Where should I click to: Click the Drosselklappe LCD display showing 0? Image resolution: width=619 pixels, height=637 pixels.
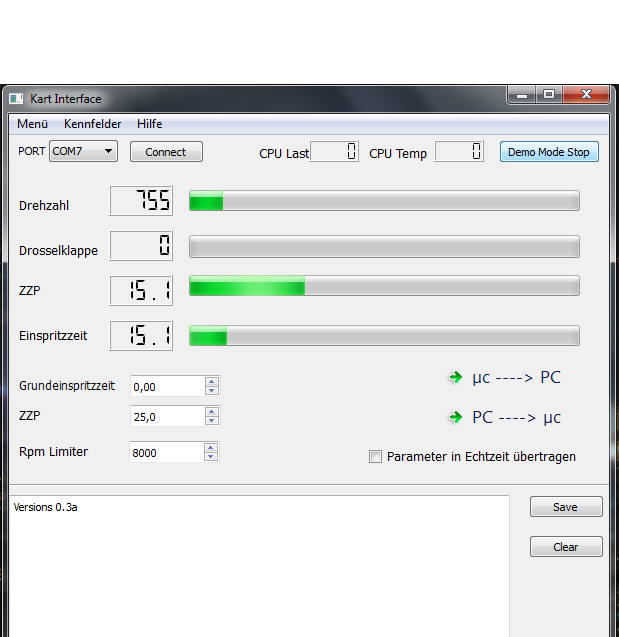[141, 246]
